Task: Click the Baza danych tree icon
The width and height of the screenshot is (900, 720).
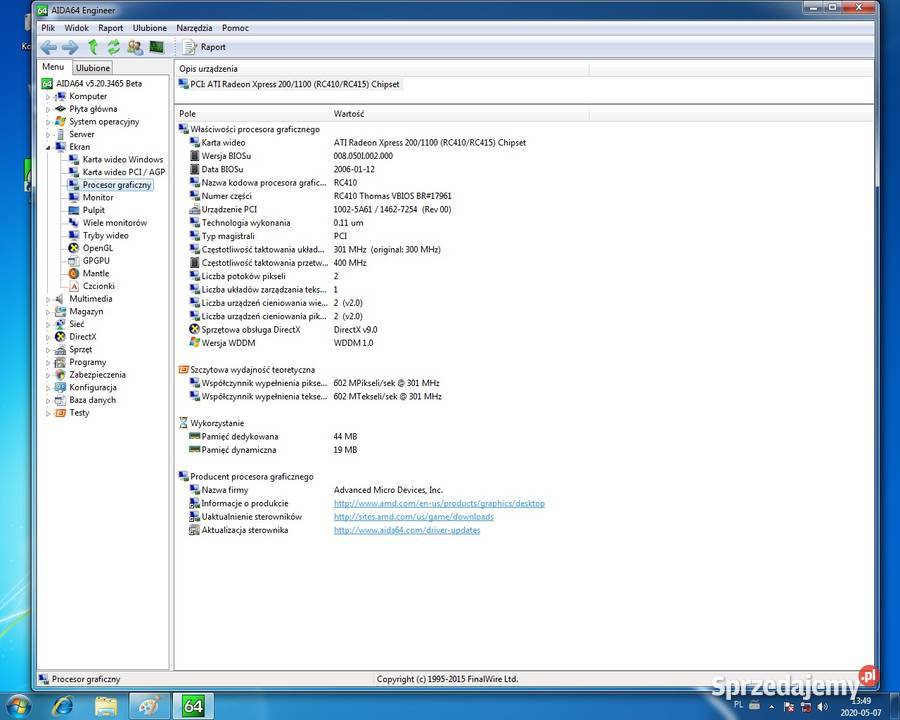Action: 60,400
